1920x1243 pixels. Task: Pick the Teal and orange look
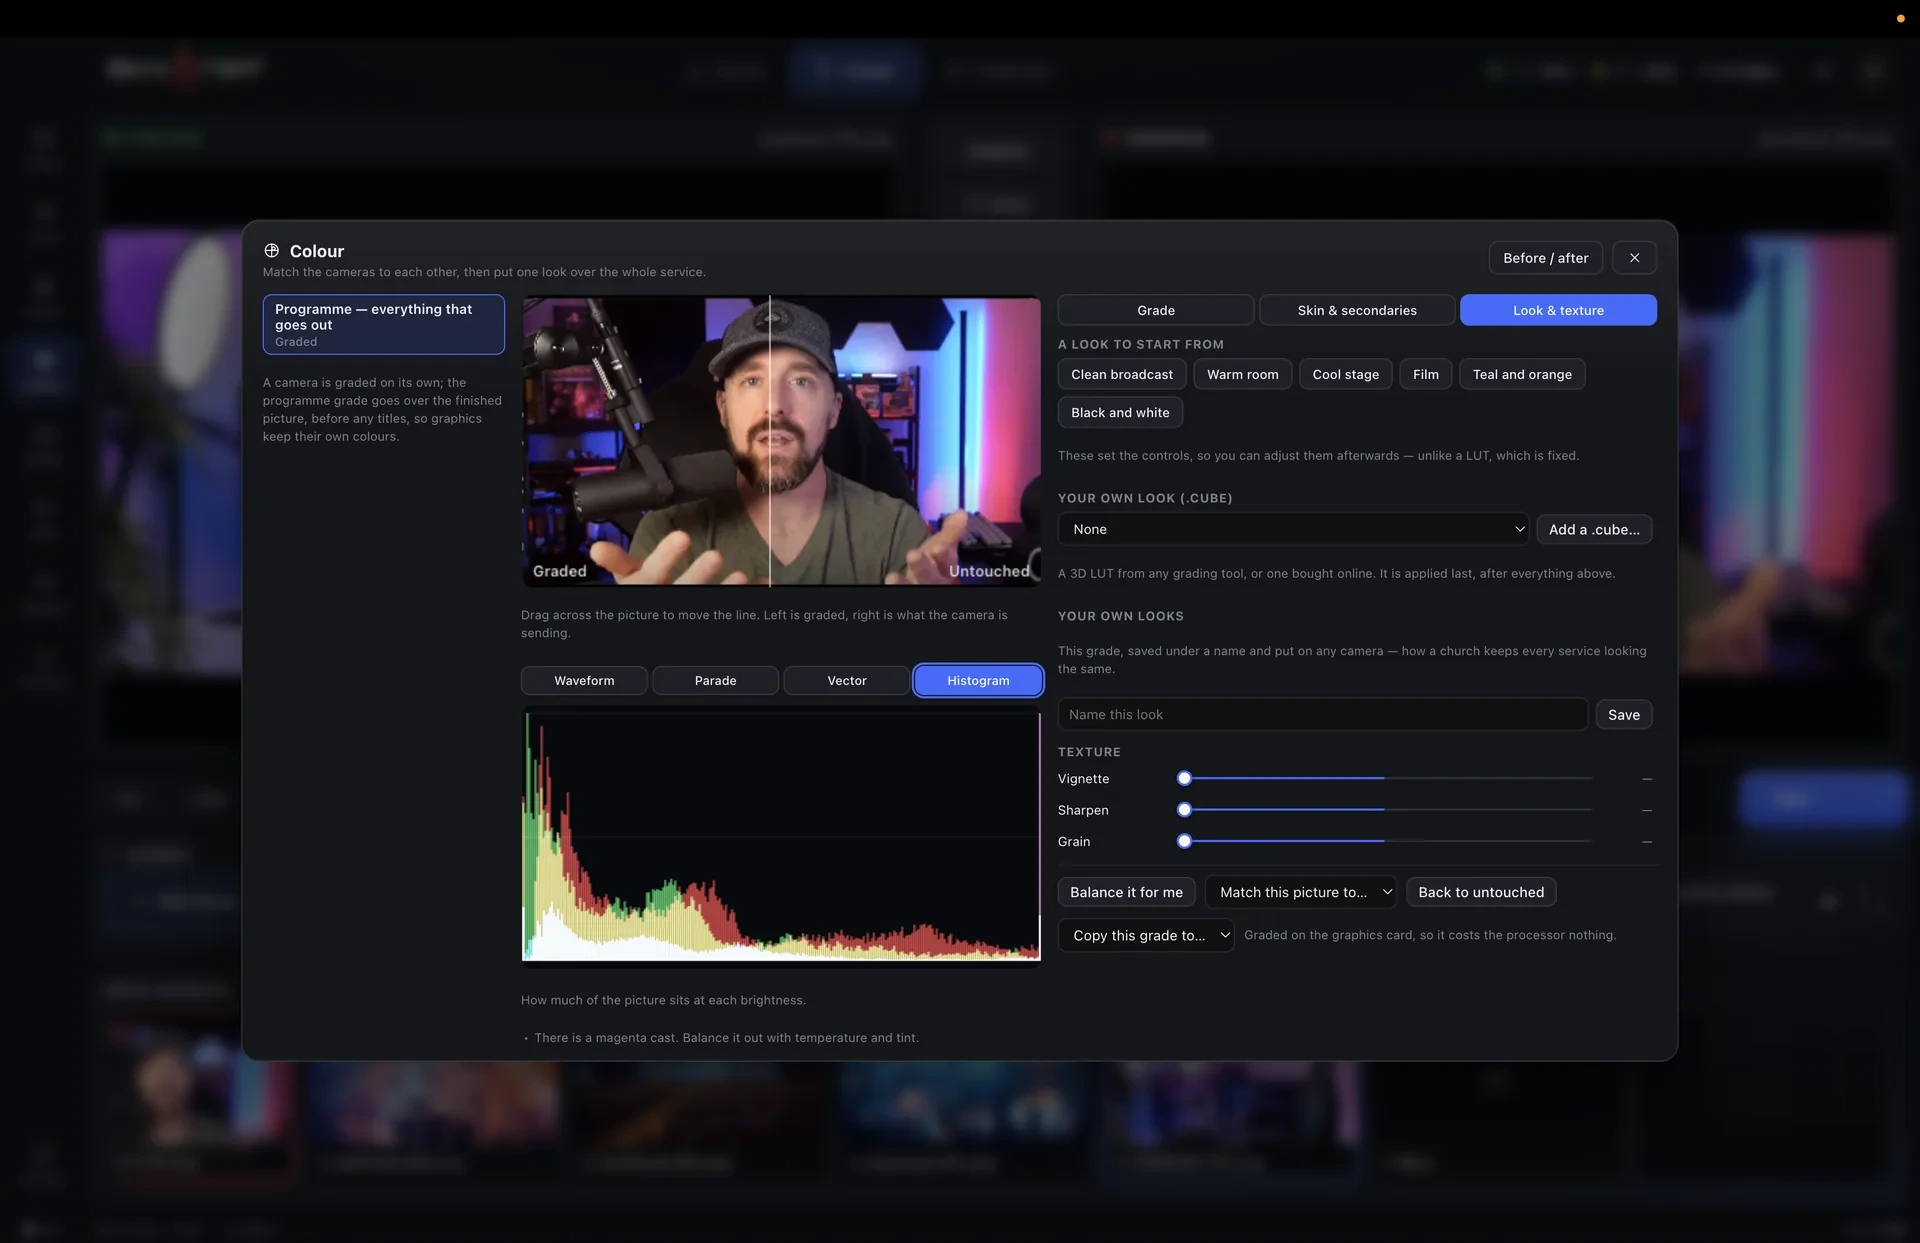coord(1522,374)
